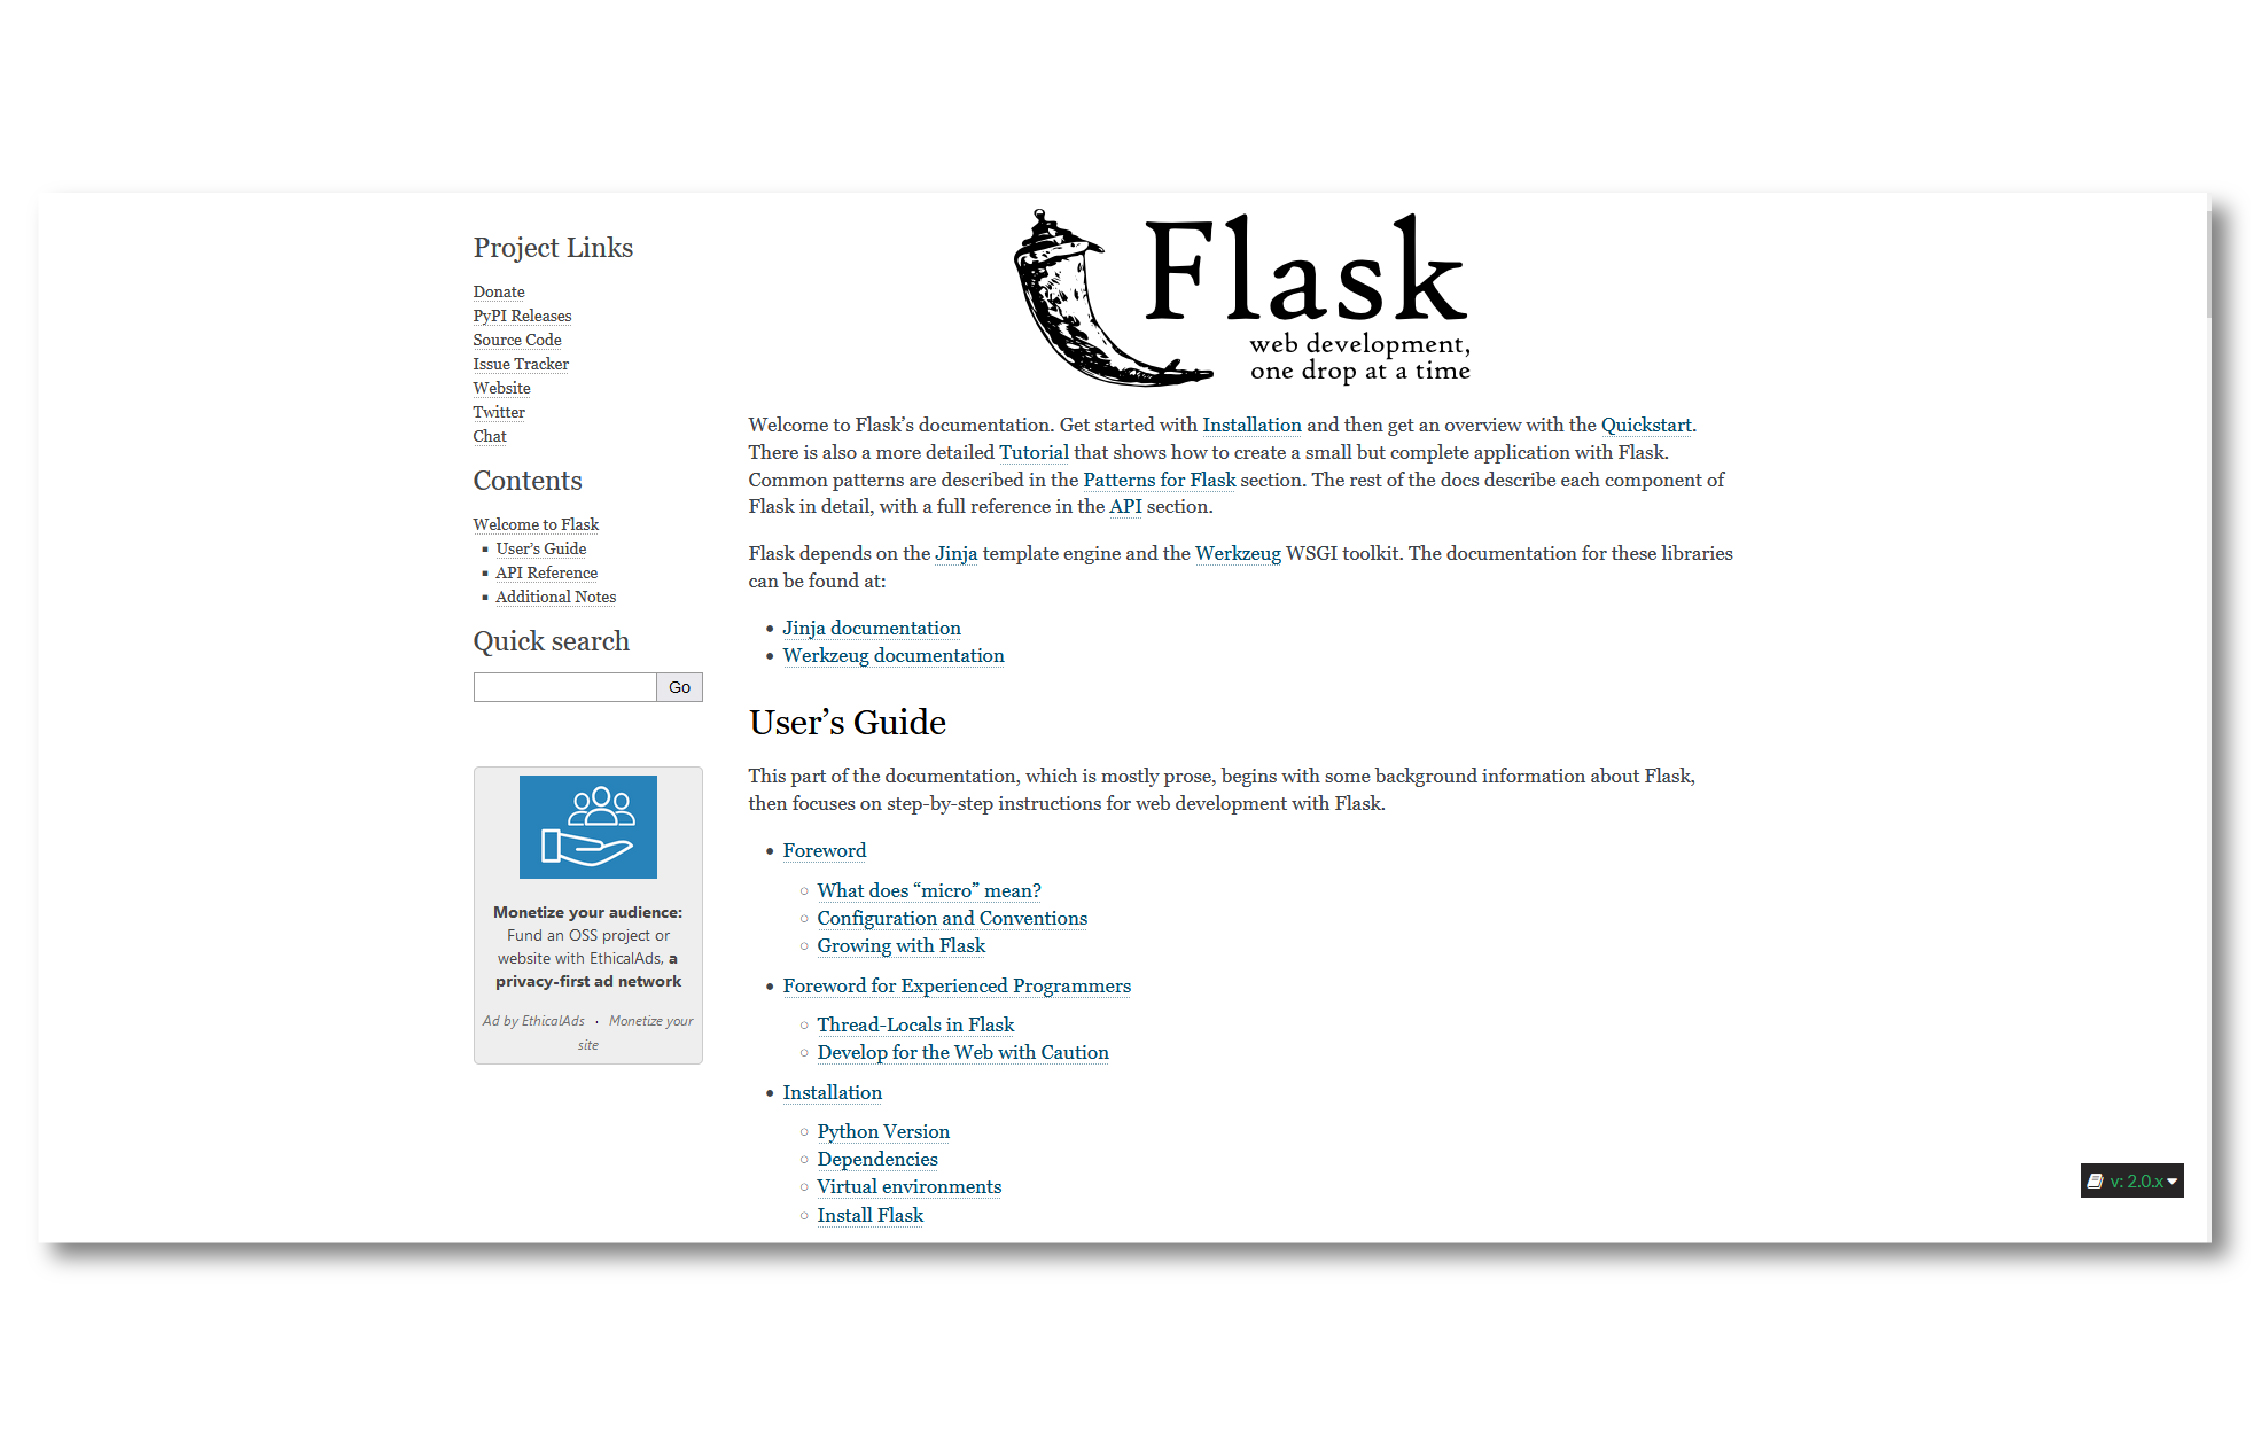Click the Twitter link in Project Links
The width and height of the screenshot is (2251, 1436).
[497, 410]
